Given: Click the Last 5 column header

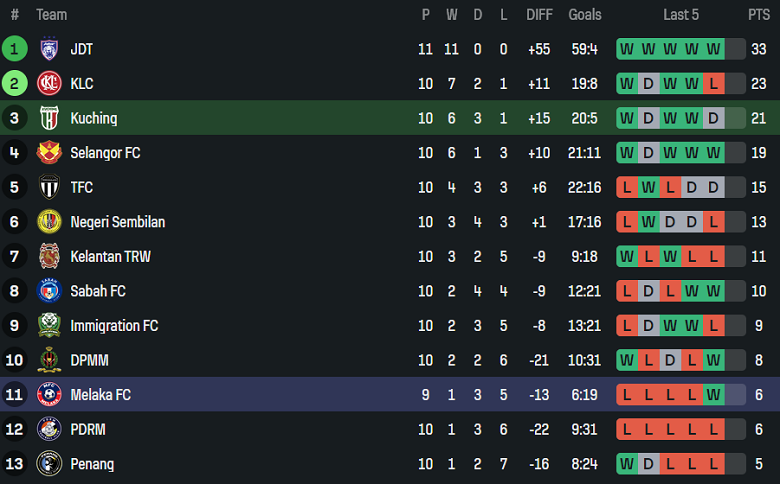Looking at the screenshot, I should pyautogui.click(x=681, y=15).
